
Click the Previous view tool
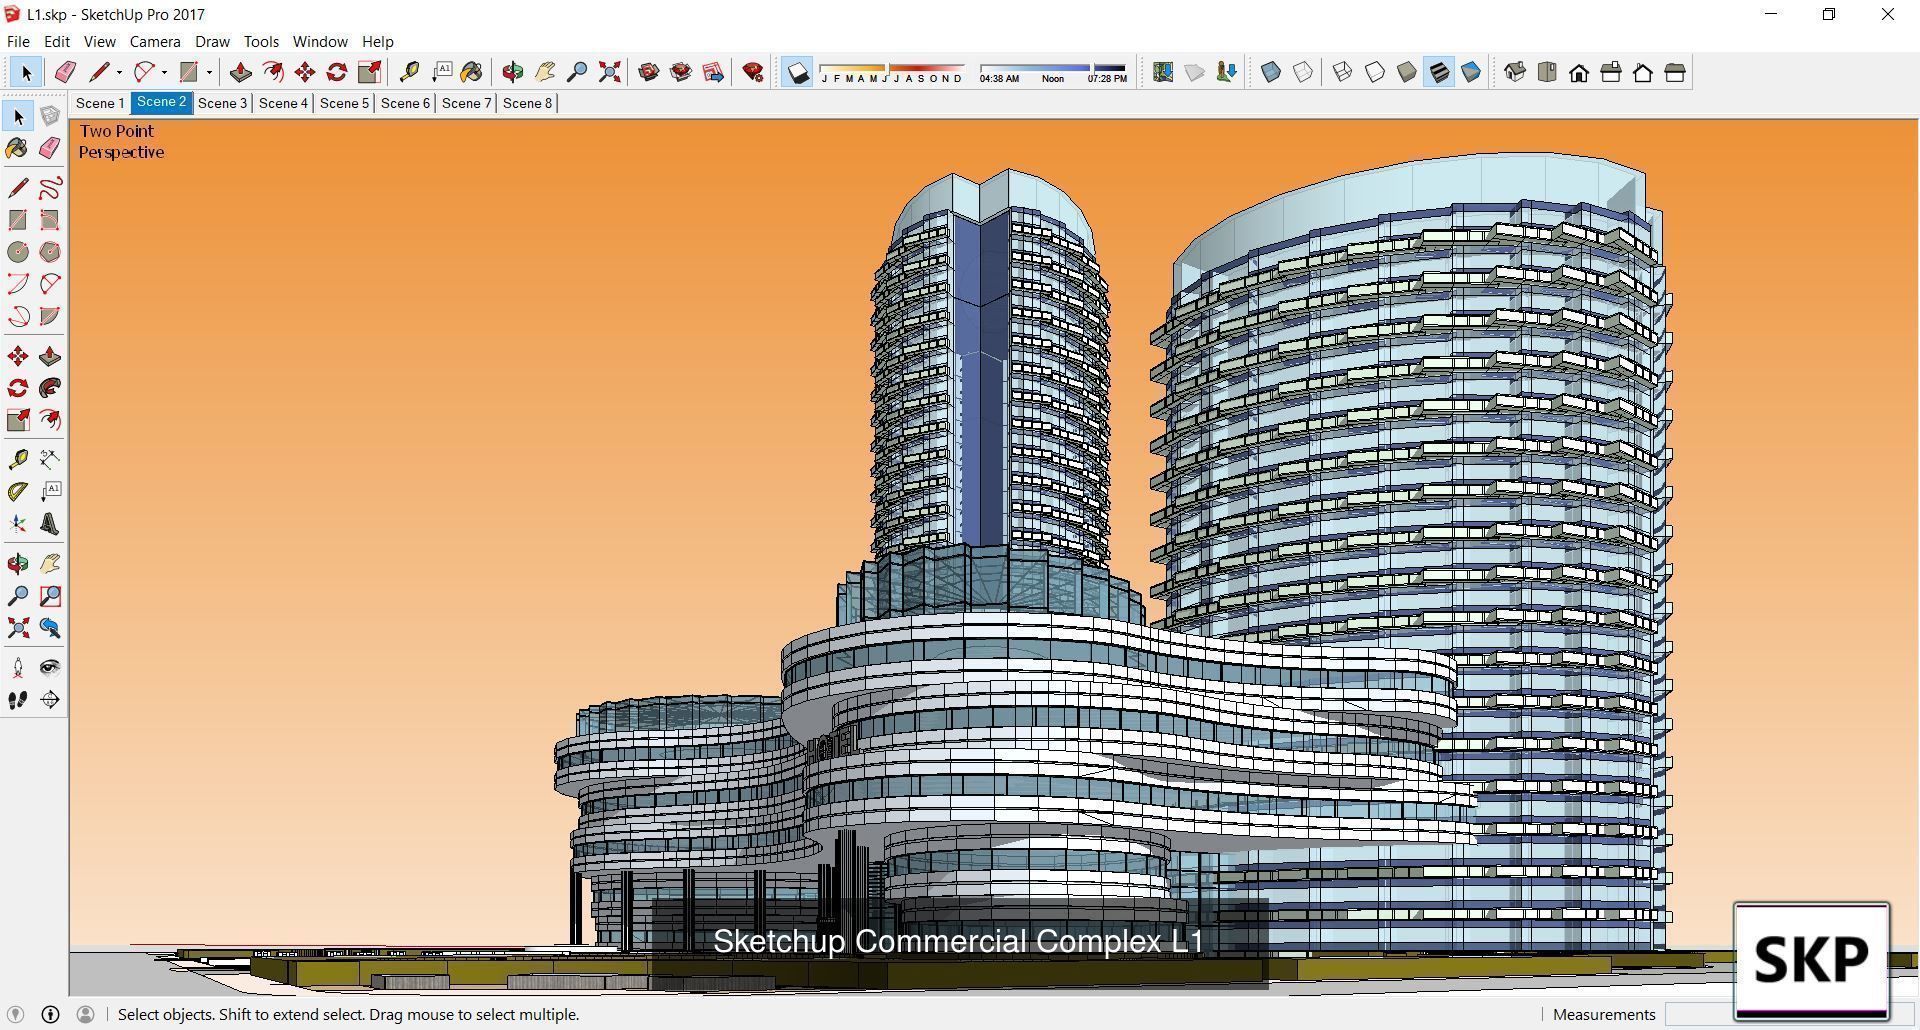tap(50, 628)
